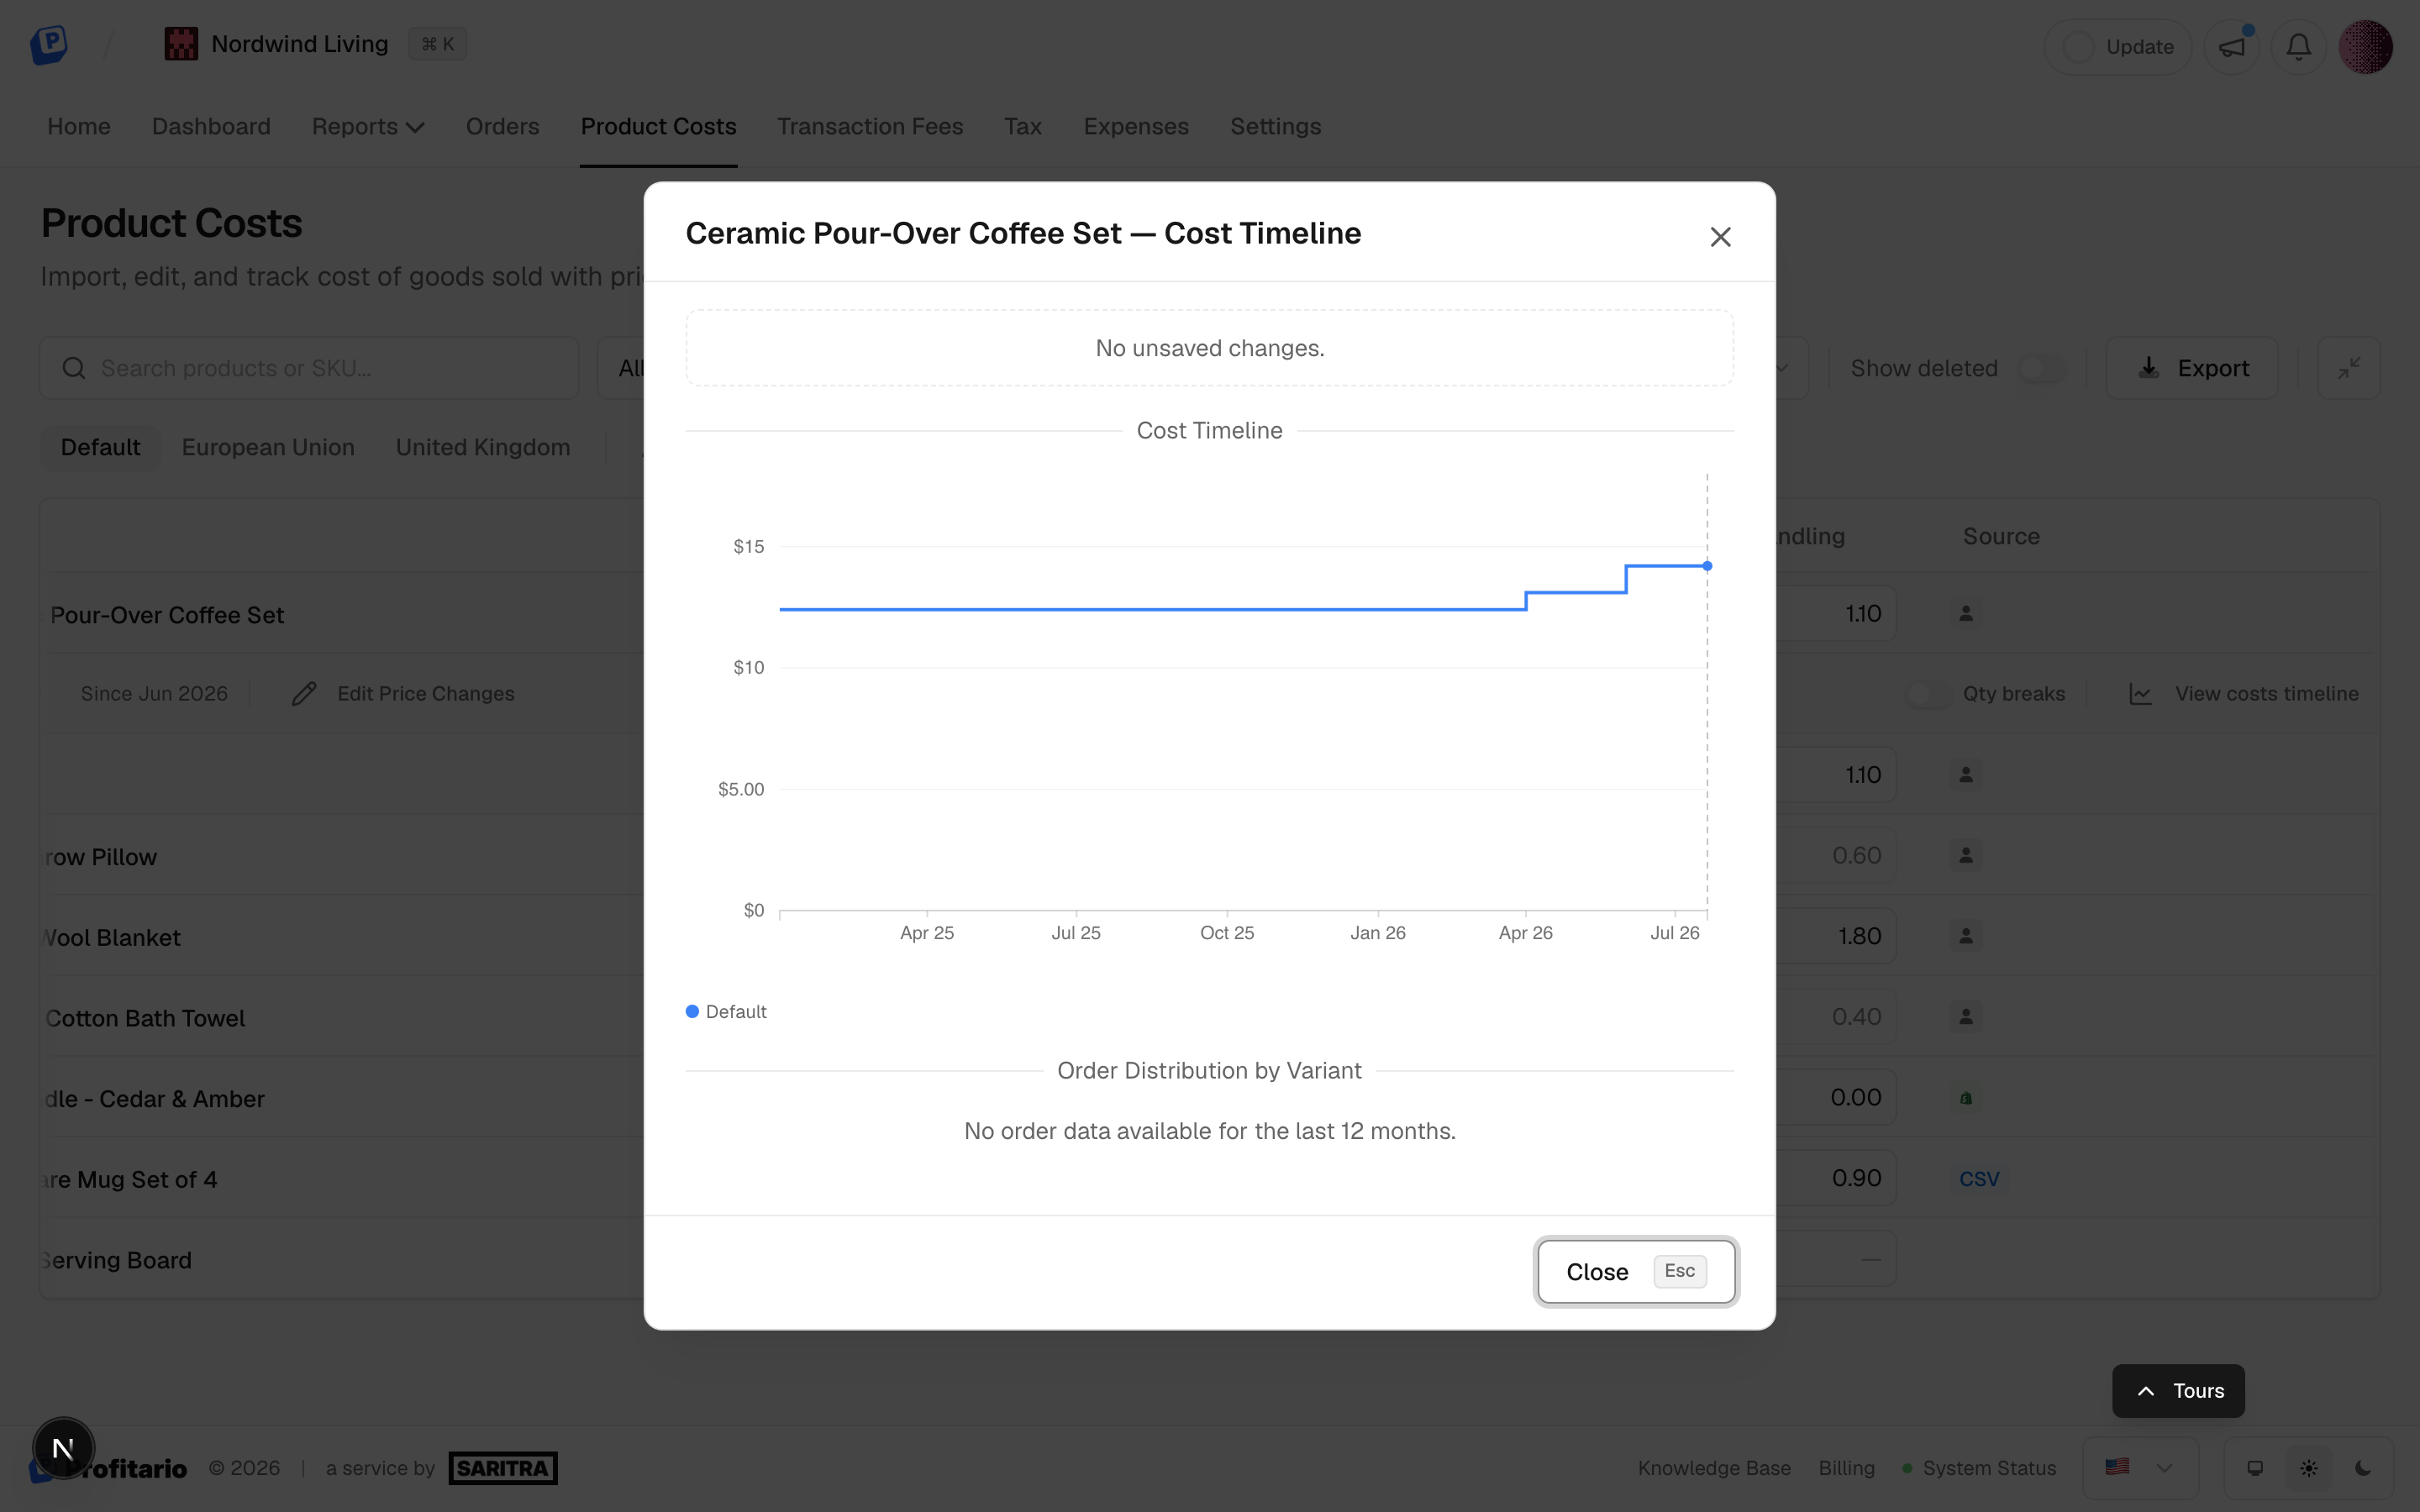Click the latest data point on the cost line
This screenshot has height=1512, width=2420.
1707,566
